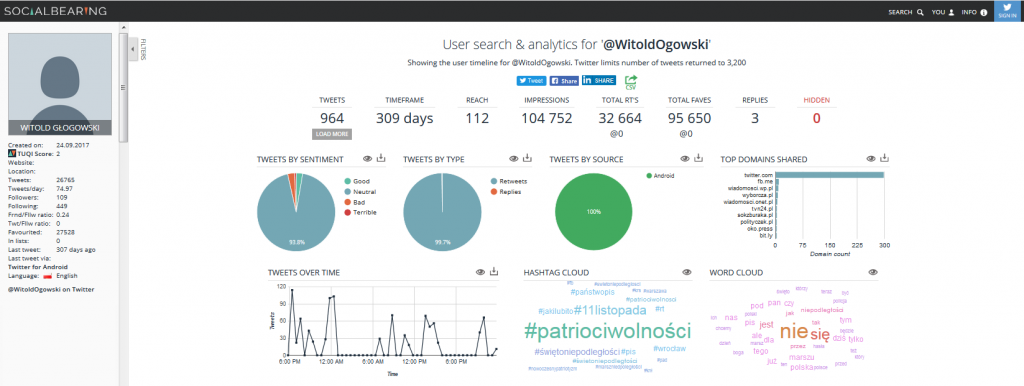
Task: Click the 32 664 total RT's value
Action: pyautogui.click(x=620, y=118)
